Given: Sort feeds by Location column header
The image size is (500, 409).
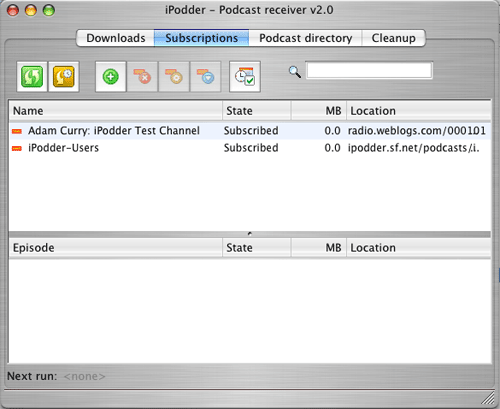Looking at the screenshot, I should tap(419, 111).
